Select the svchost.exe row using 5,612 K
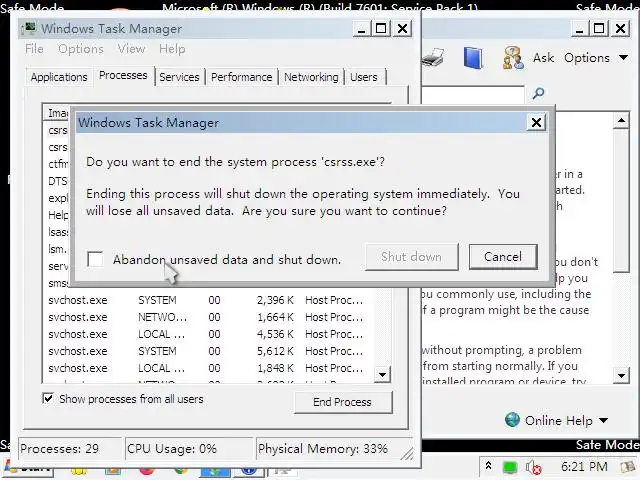This screenshot has width=640, height=480. (x=207, y=351)
